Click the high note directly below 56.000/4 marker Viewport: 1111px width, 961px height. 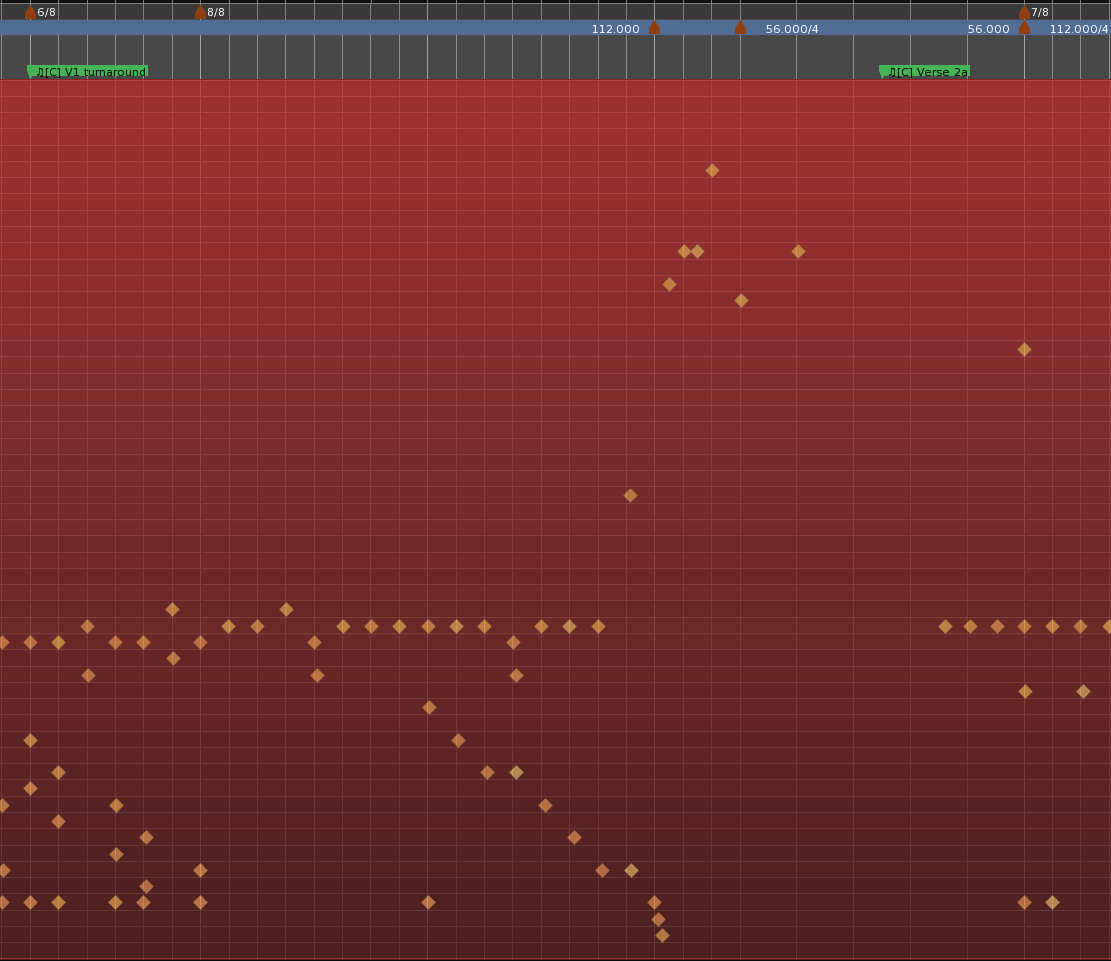tap(741, 301)
